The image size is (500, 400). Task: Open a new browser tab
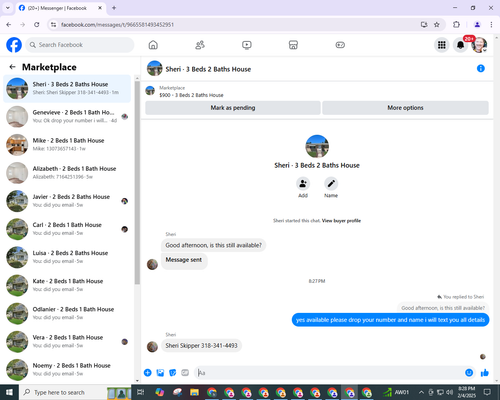tap(114, 8)
